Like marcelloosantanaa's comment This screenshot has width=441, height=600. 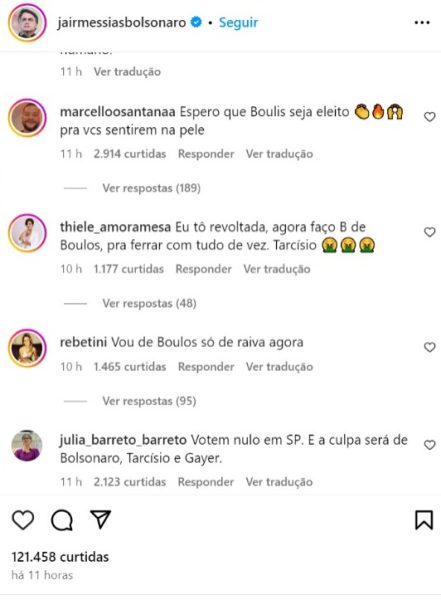click(x=430, y=117)
